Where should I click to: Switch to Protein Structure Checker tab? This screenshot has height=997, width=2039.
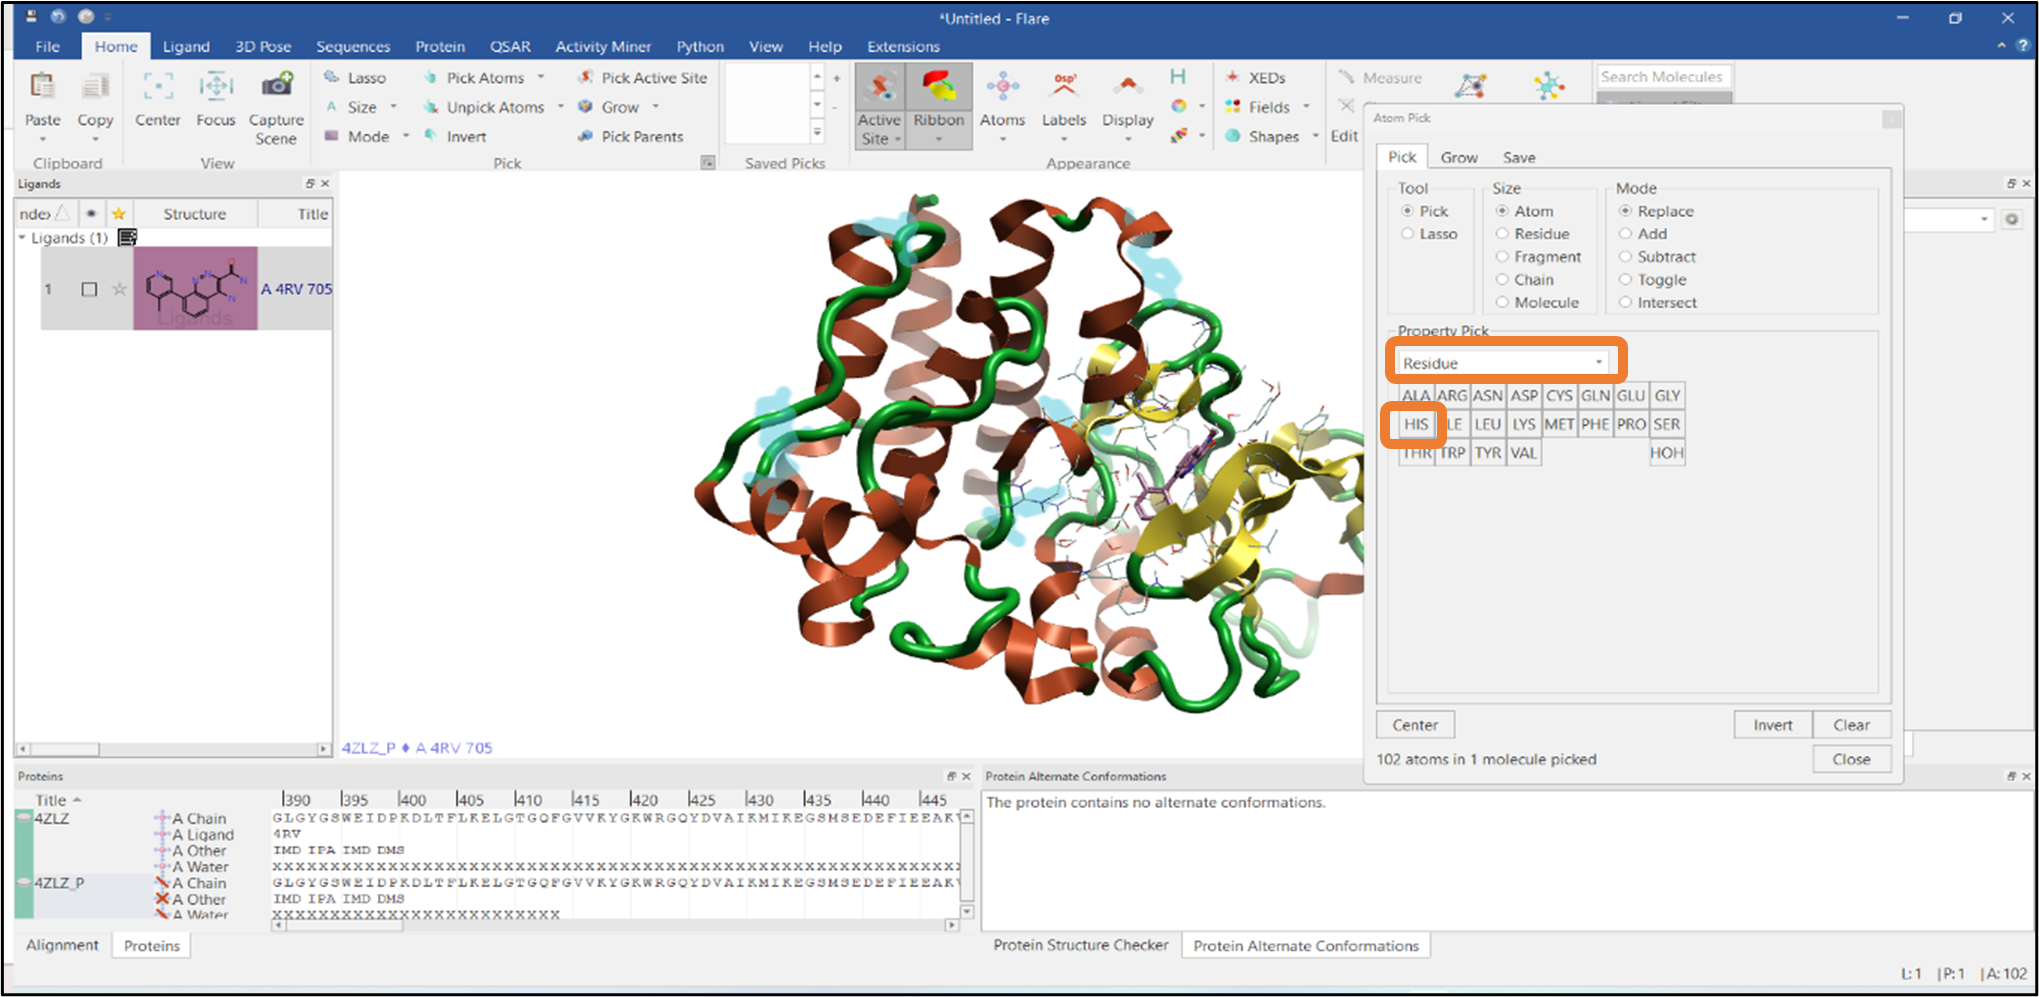[x=1081, y=945]
